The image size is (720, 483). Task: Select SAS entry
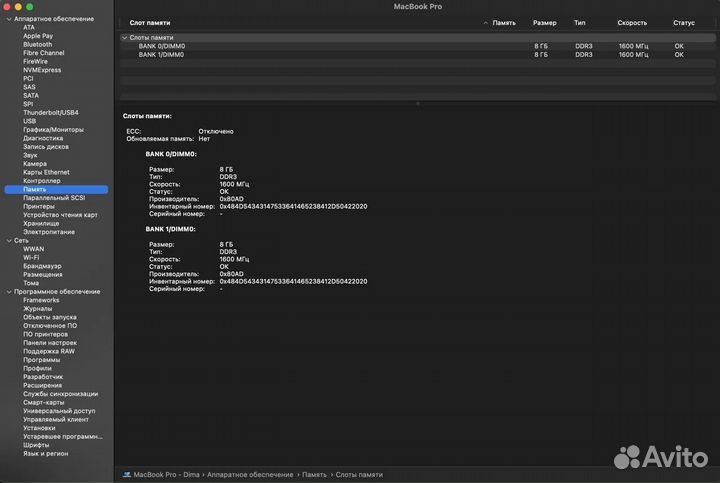[x=29, y=87]
